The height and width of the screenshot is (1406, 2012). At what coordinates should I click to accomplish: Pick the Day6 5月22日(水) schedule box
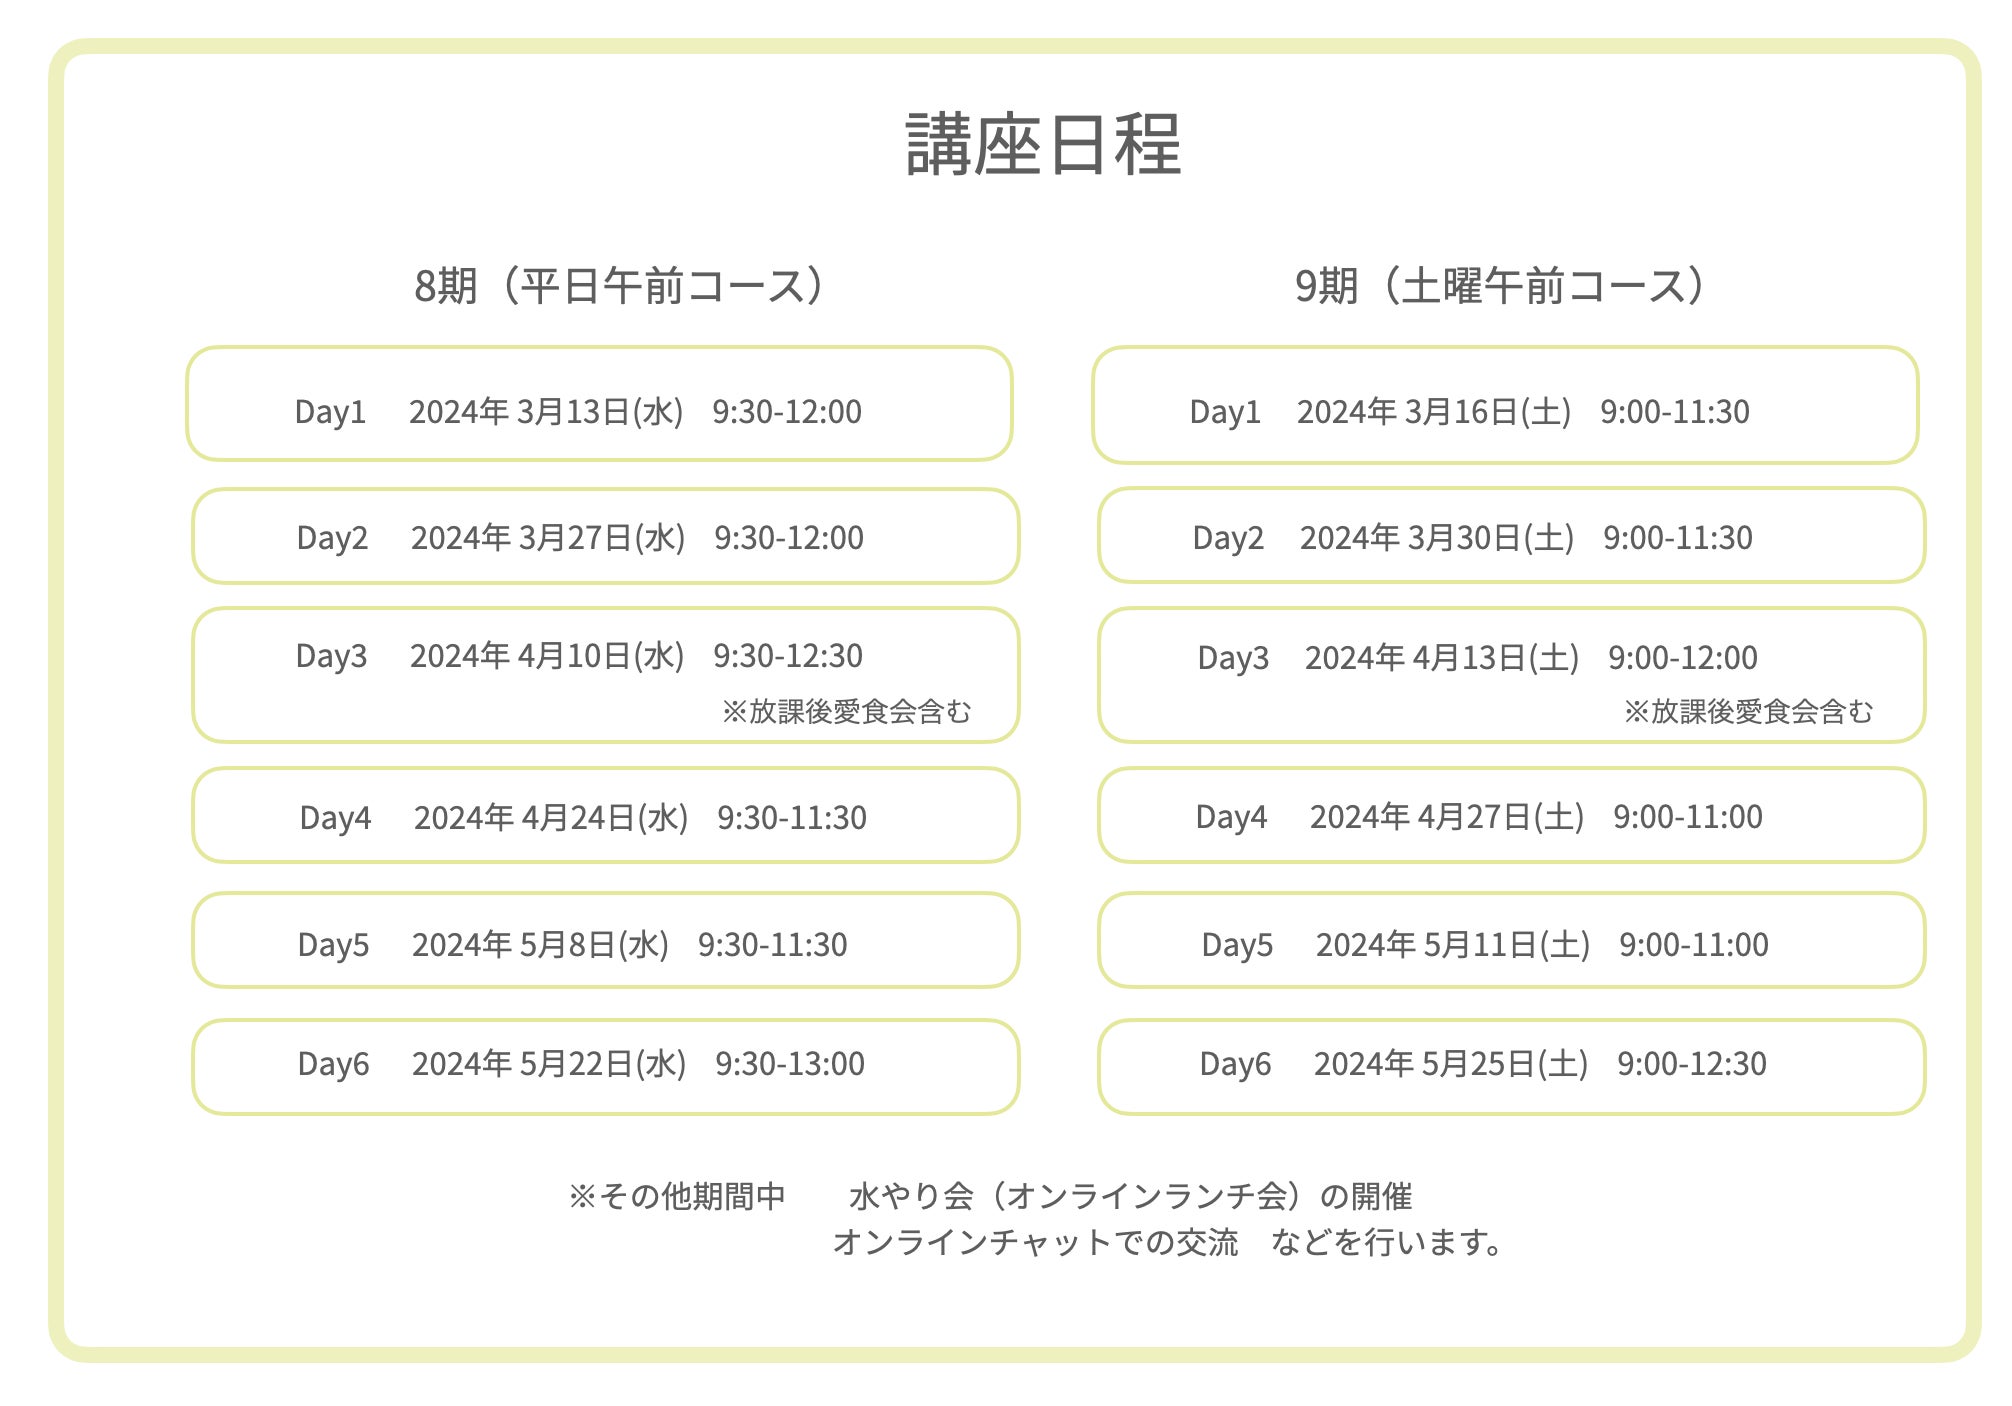click(605, 1067)
